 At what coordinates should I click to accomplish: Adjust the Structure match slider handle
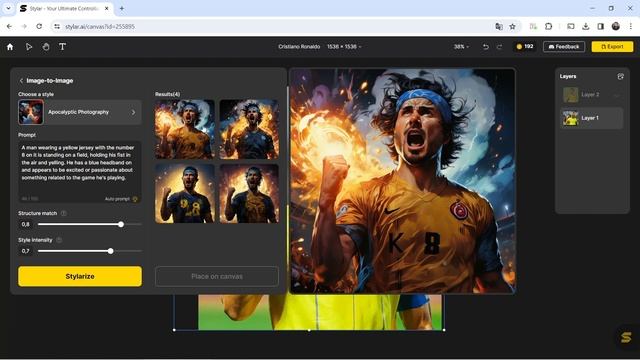pyautogui.click(x=121, y=224)
